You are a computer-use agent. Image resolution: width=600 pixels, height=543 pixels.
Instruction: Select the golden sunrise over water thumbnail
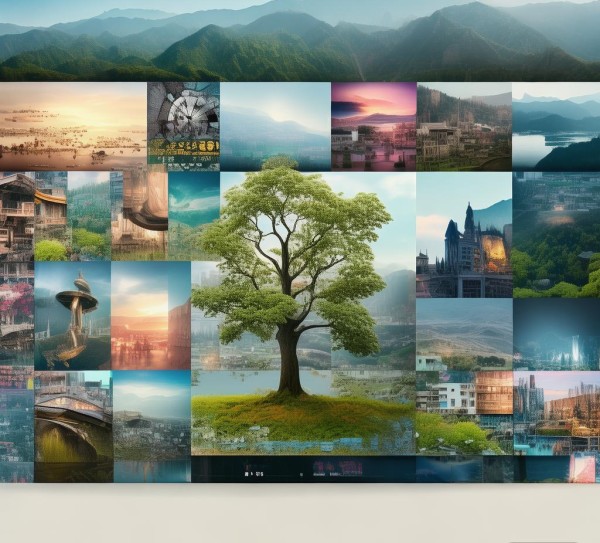(73, 126)
